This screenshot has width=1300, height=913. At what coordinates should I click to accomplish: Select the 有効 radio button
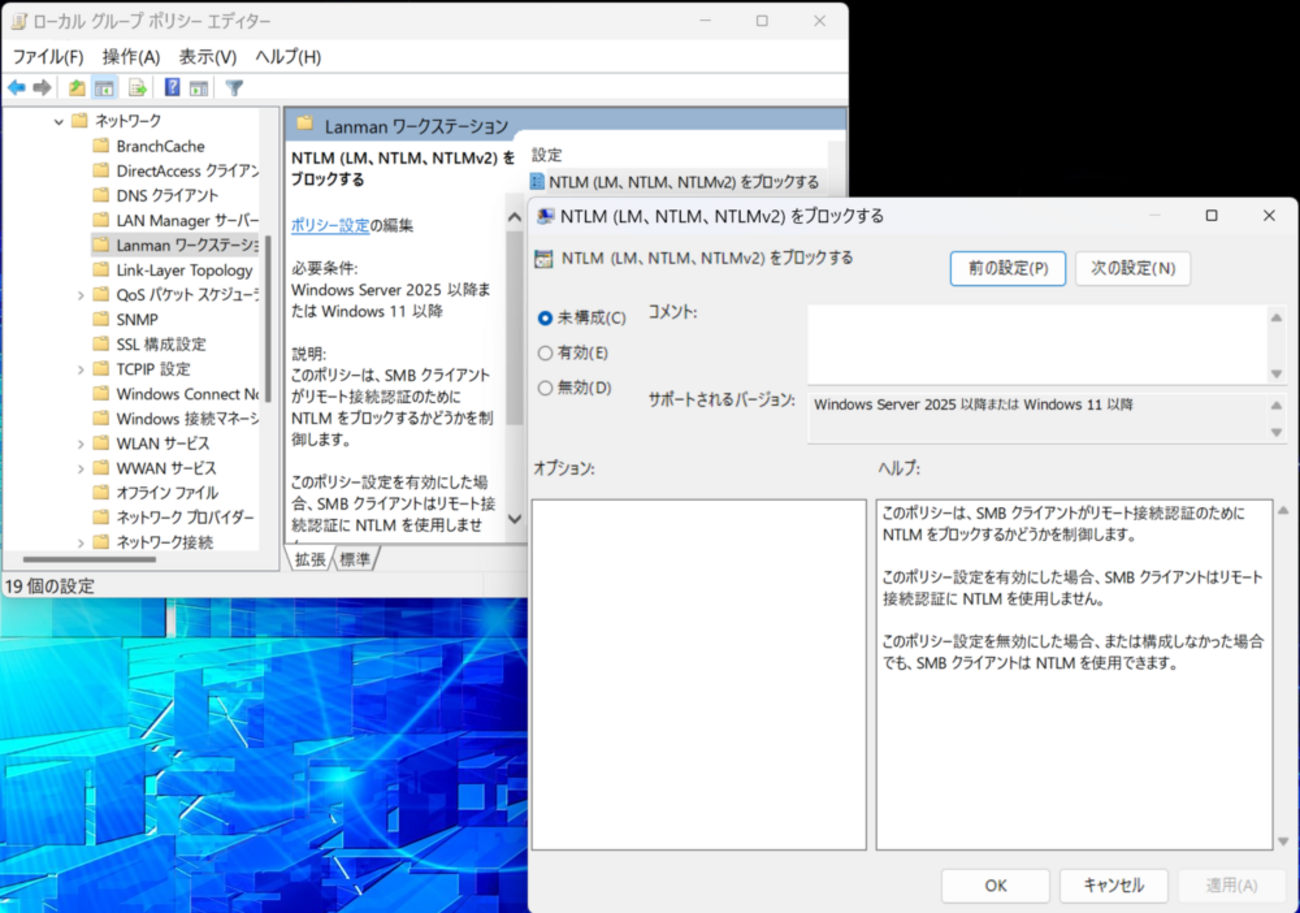(x=545, y=353)
